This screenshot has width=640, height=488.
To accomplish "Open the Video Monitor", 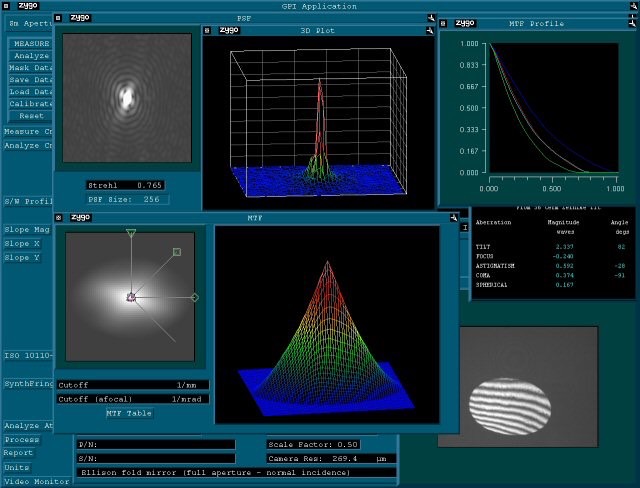I will click(x=35, y=481).
